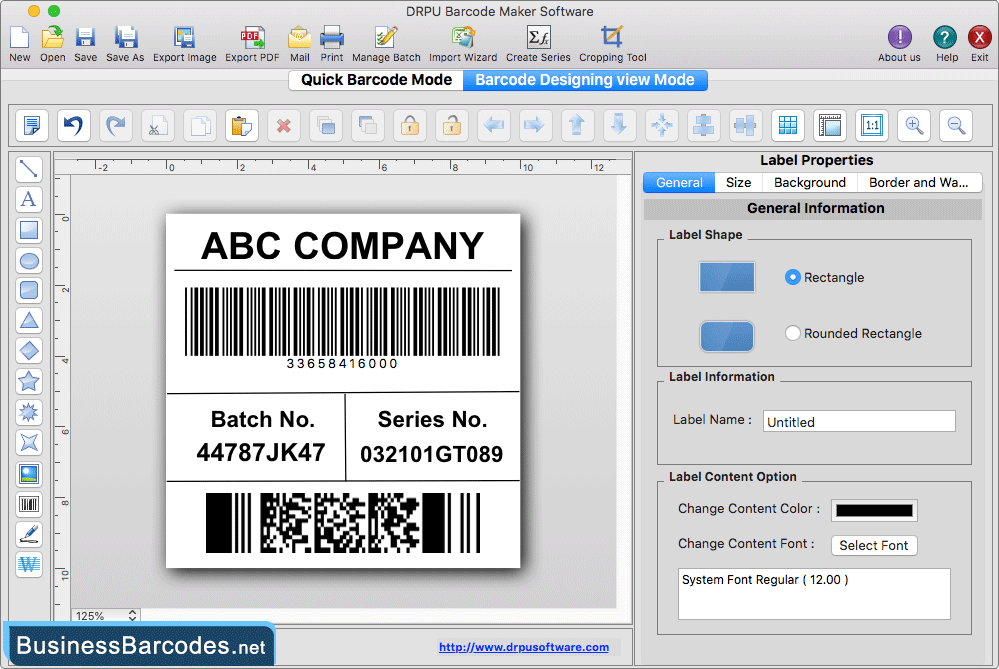Click the Select Font button

coord(874,545)
